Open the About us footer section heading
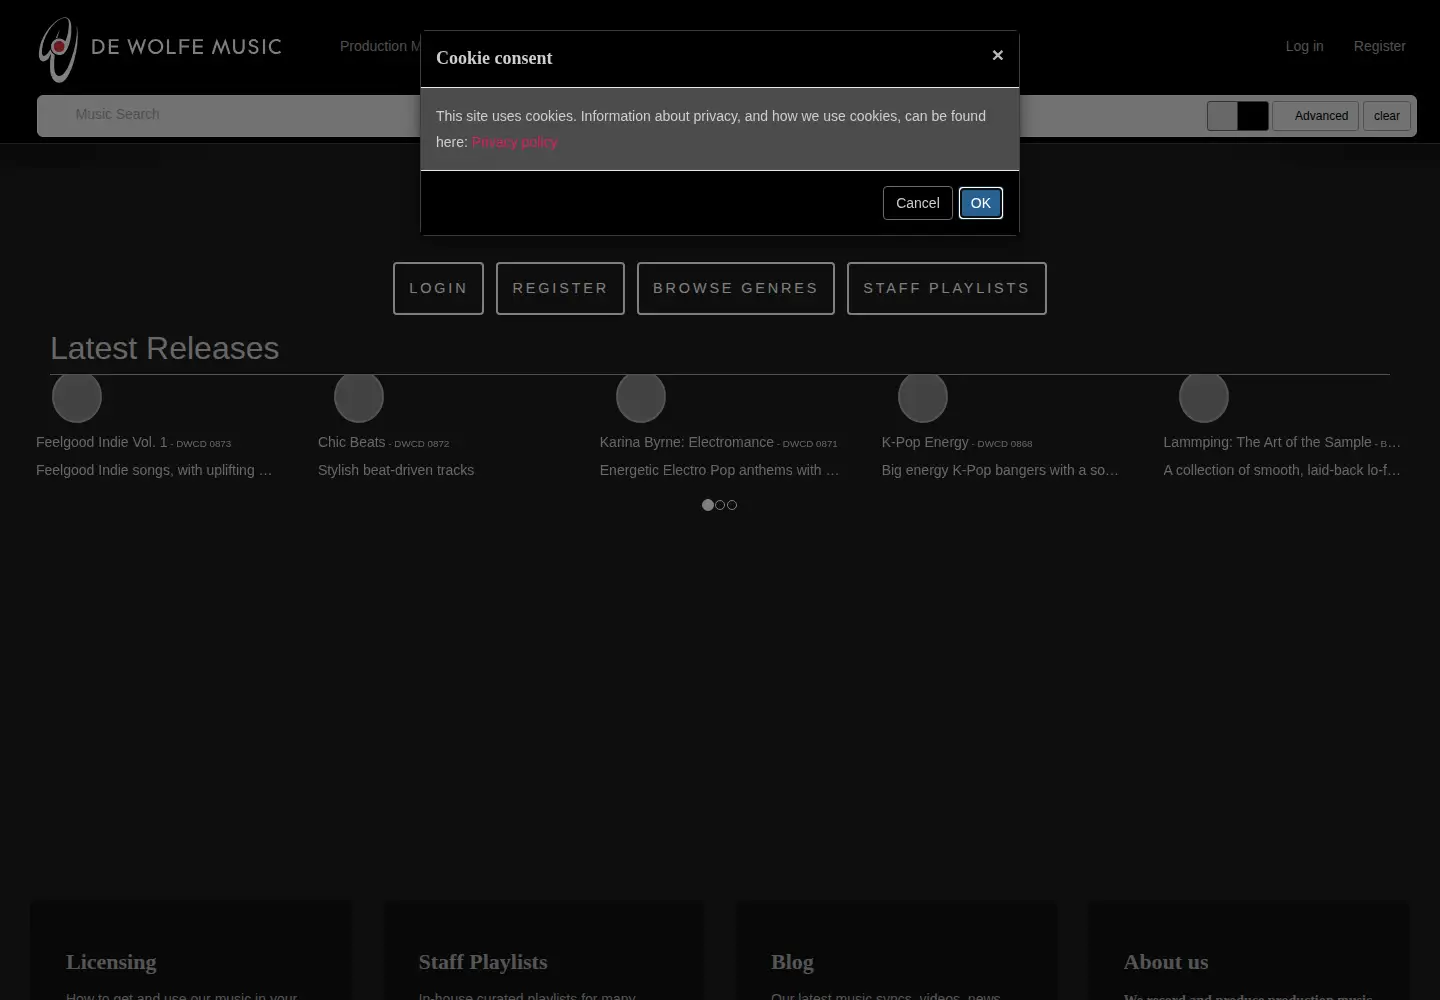 (1166, 962)
